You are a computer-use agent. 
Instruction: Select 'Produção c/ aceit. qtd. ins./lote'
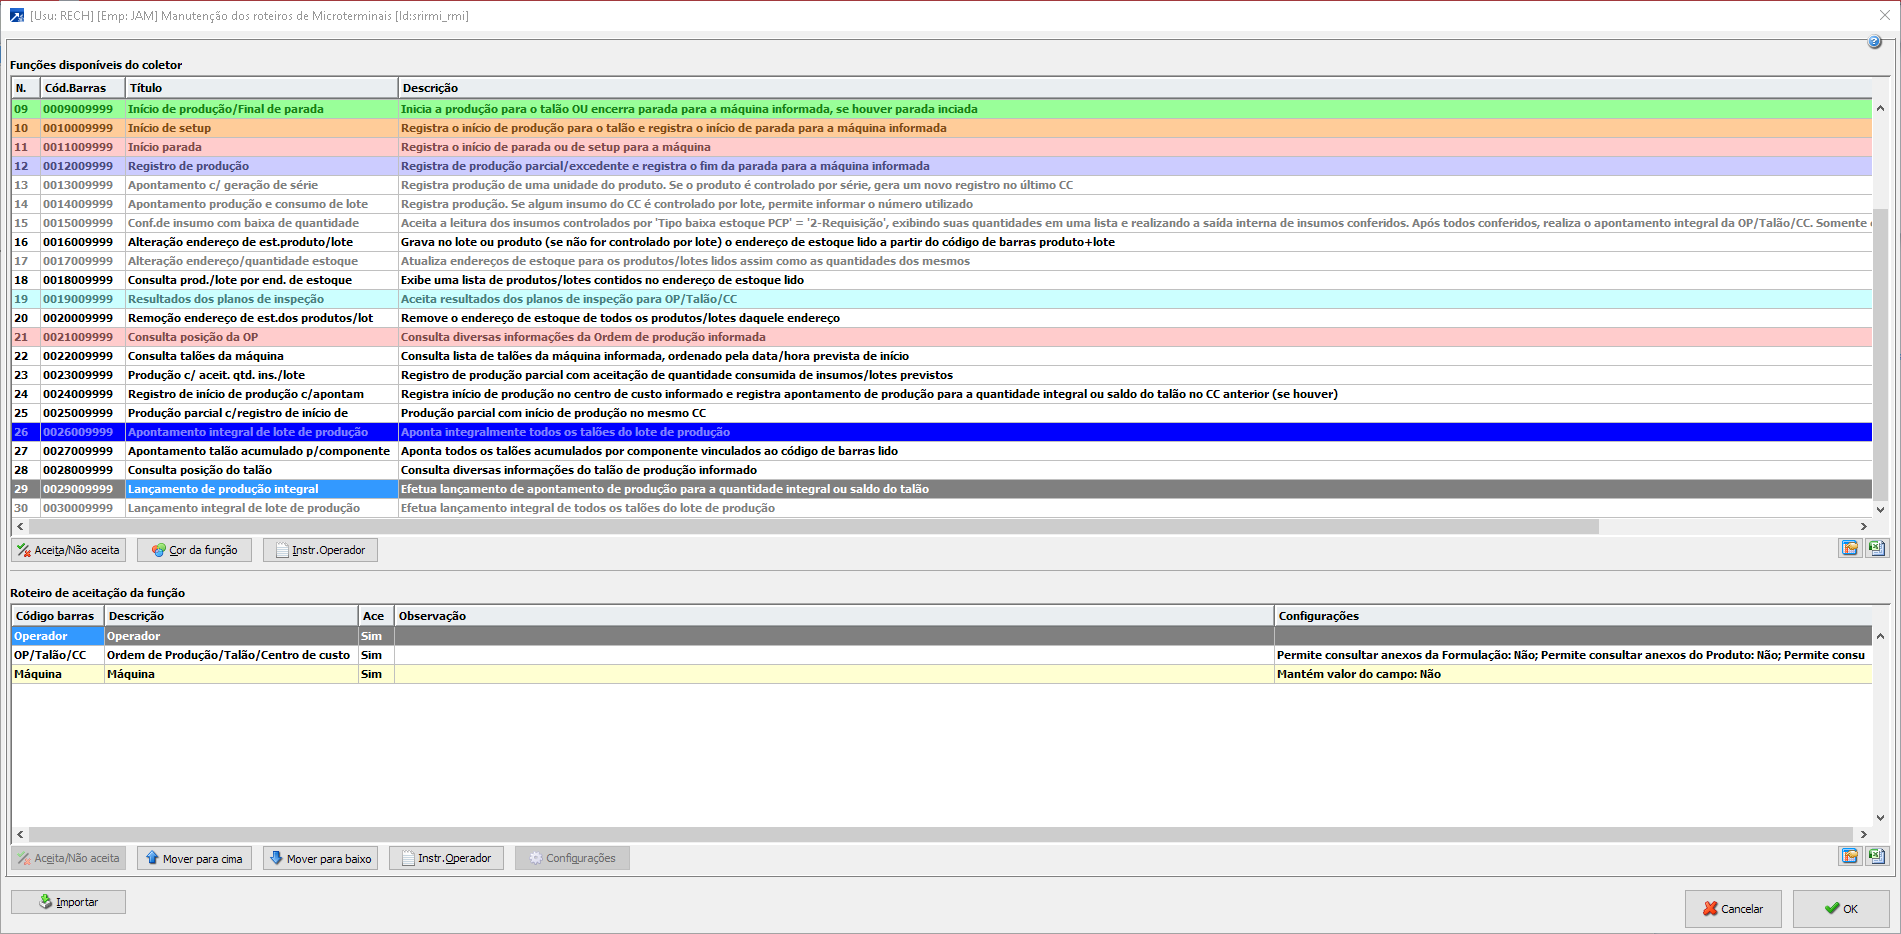click(941, 375)
